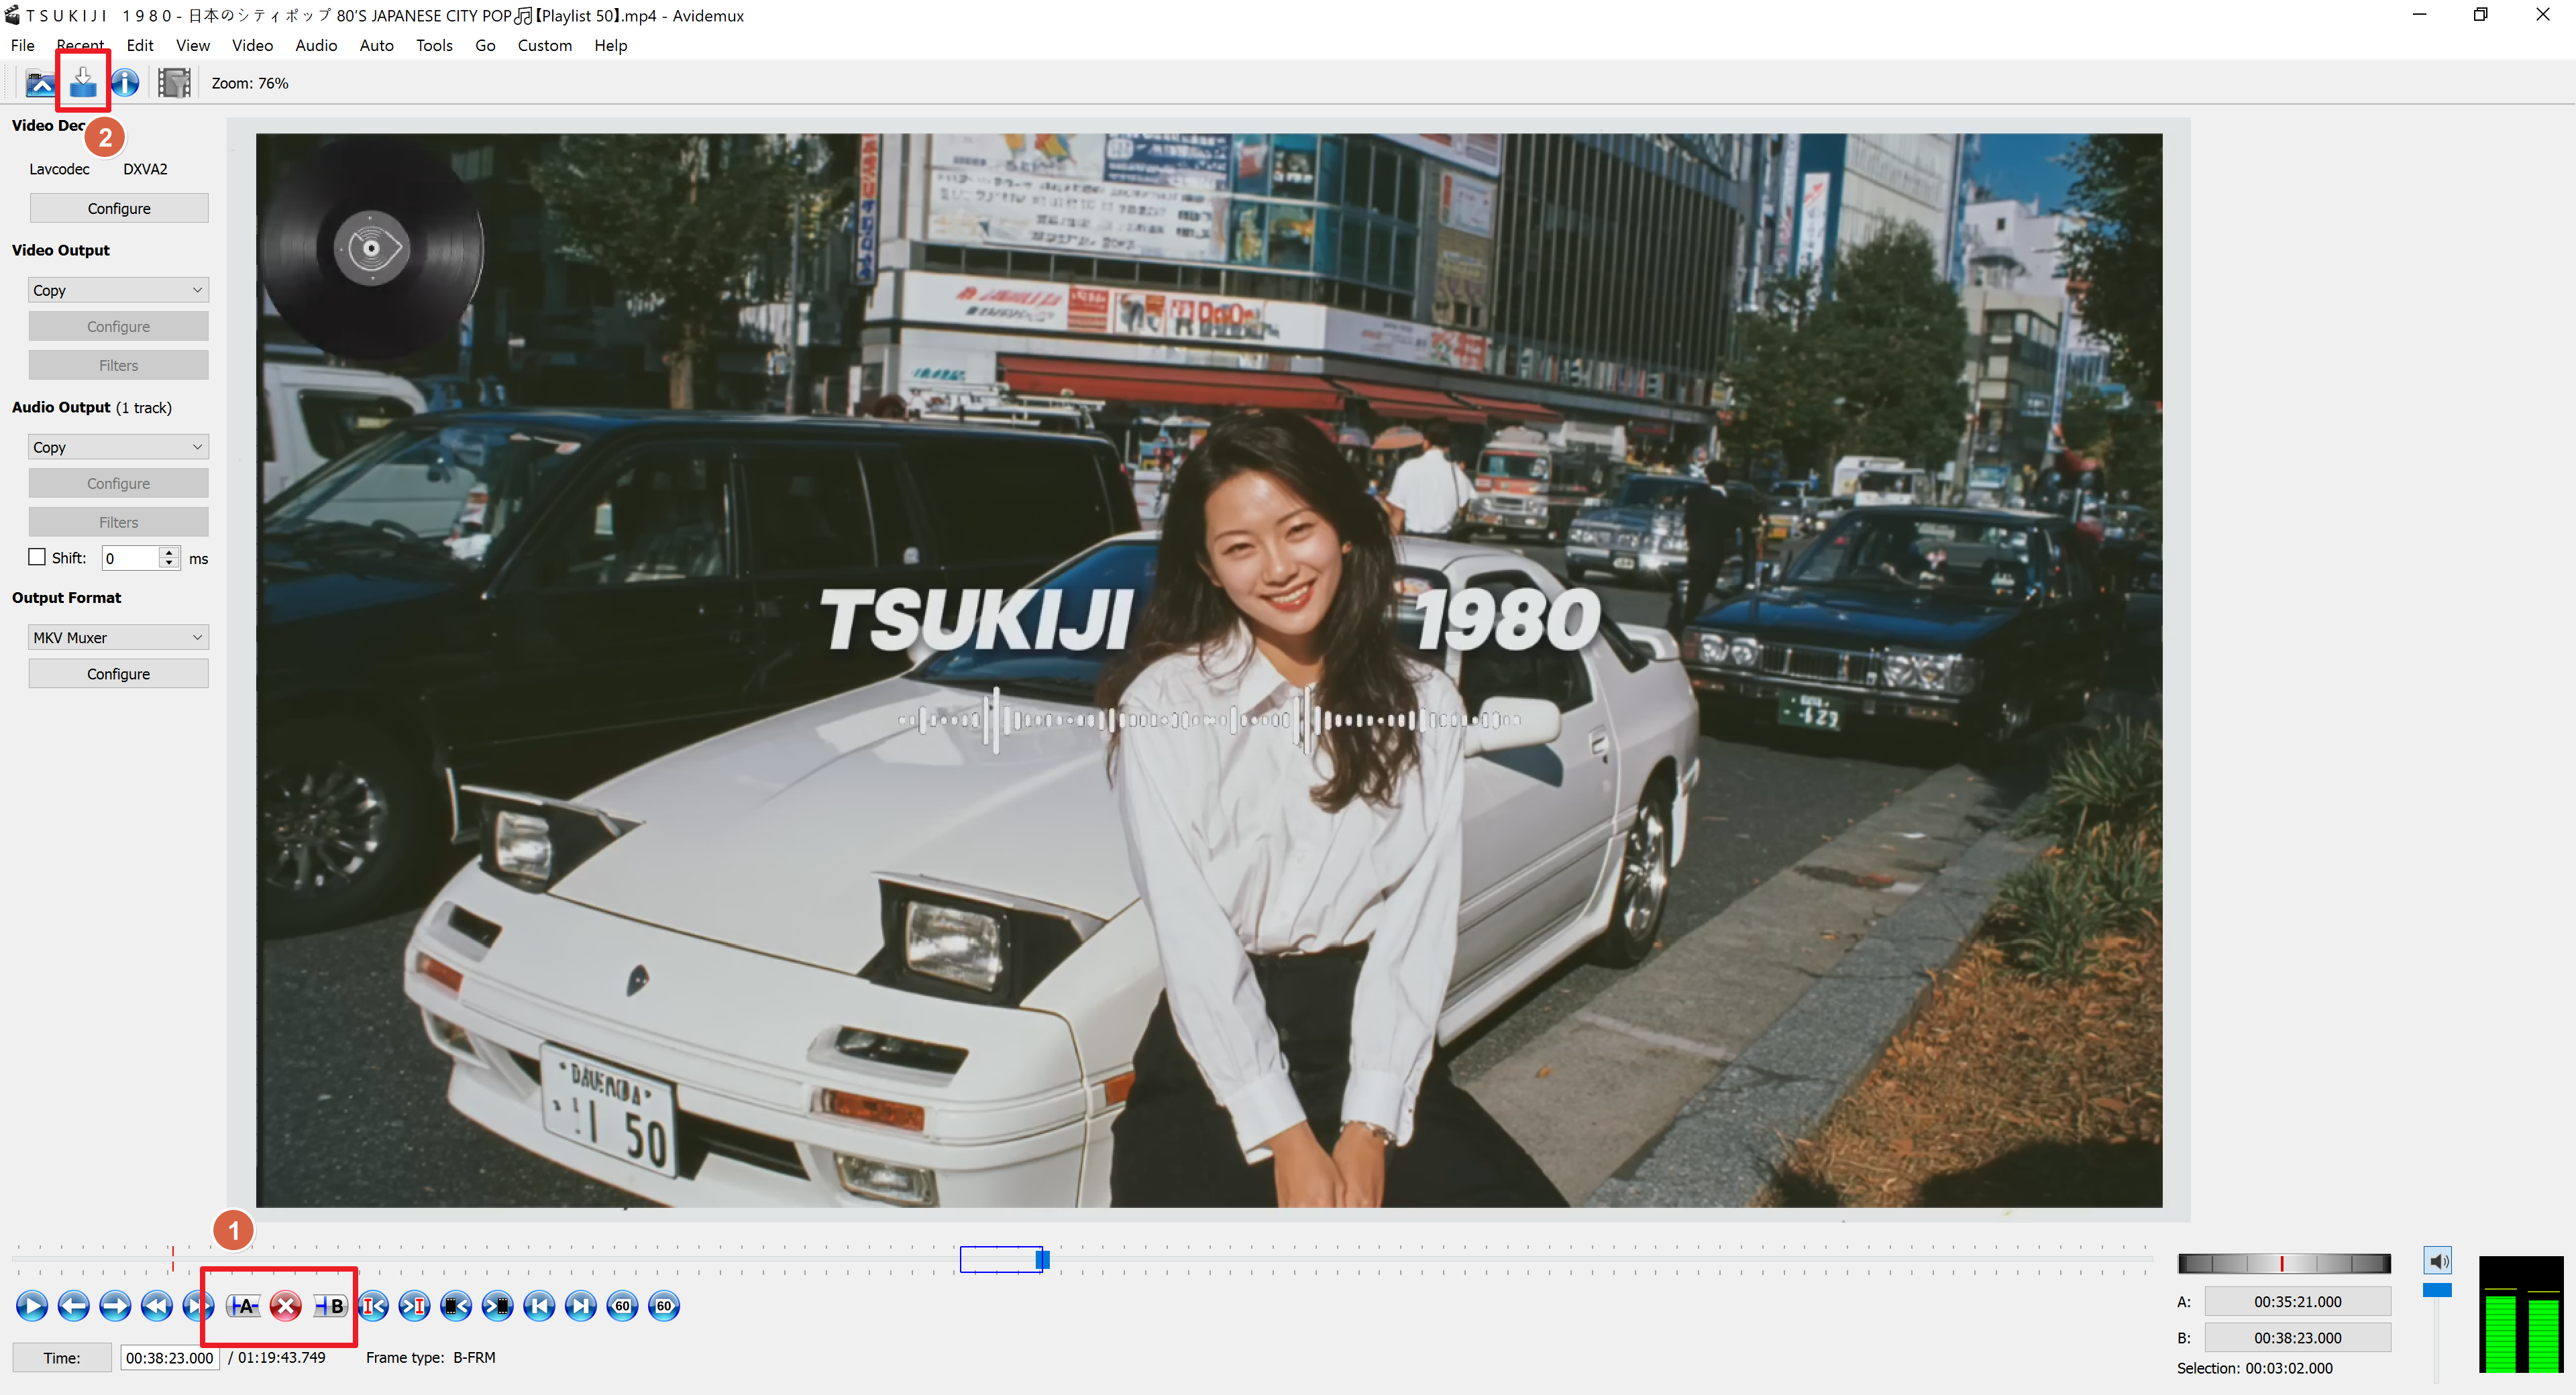Show file information

click(124, 83)
